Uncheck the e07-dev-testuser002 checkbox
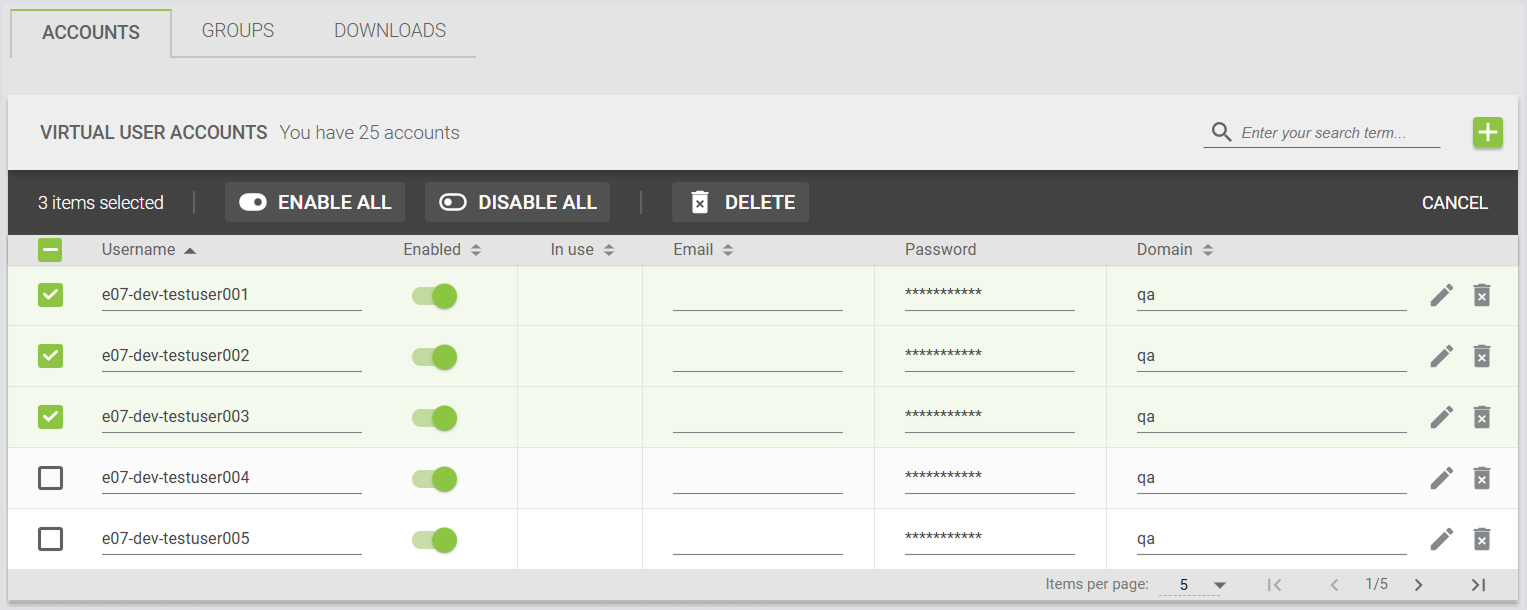The width and height of the screenshot is (1527, 610). 50,356
